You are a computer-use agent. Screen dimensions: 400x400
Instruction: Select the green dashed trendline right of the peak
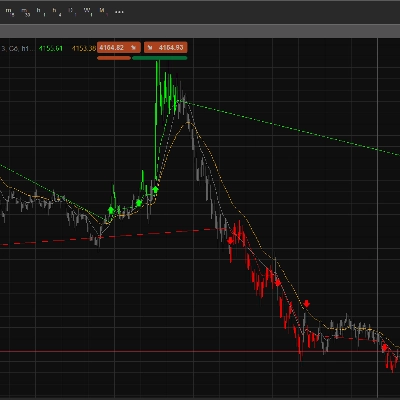click(290, 128)
